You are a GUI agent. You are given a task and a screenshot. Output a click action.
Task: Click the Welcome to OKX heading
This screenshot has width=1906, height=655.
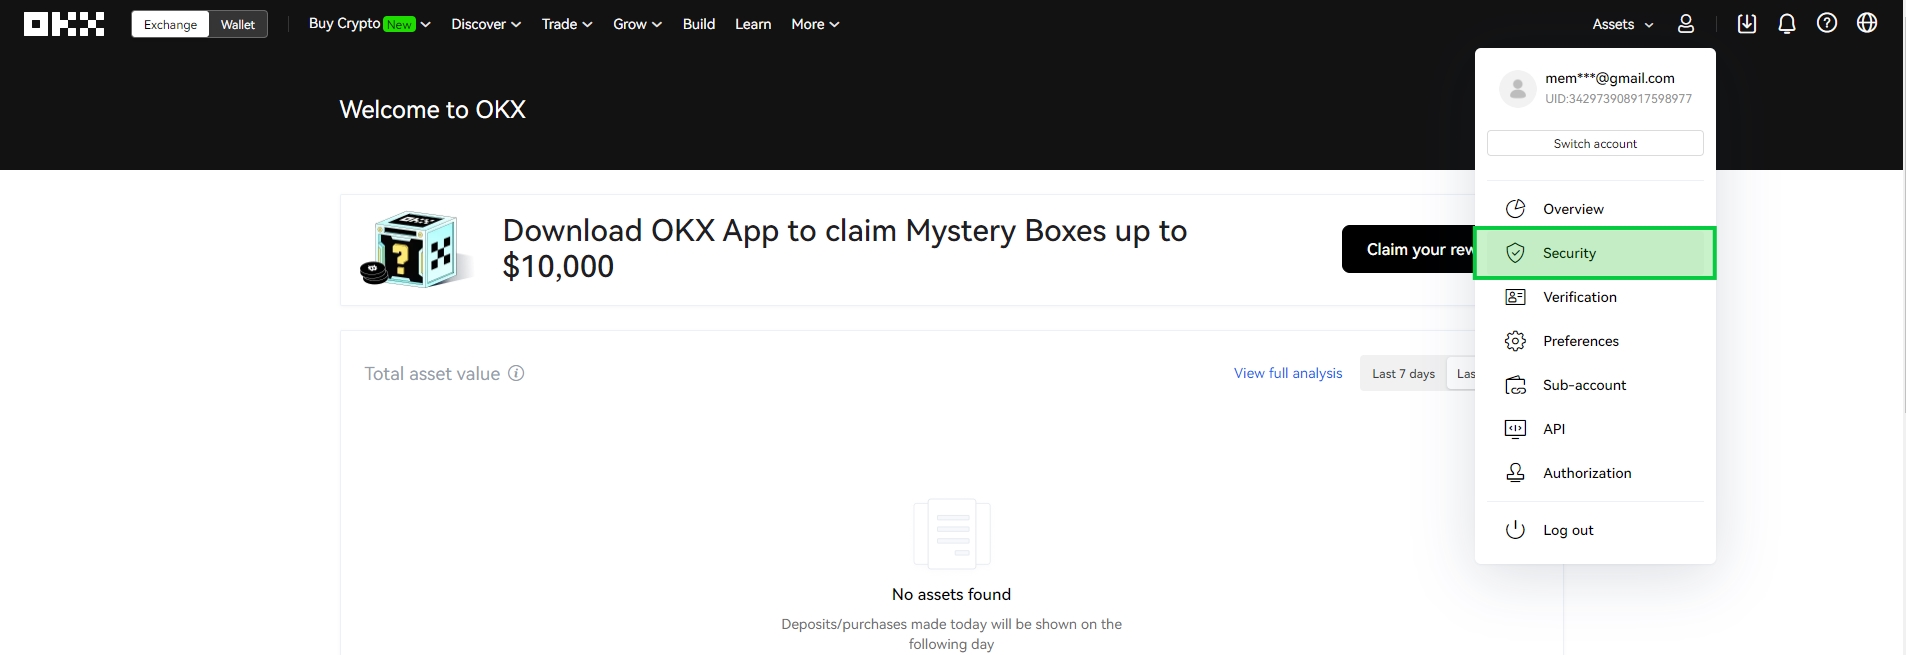[x=433, y=109]
